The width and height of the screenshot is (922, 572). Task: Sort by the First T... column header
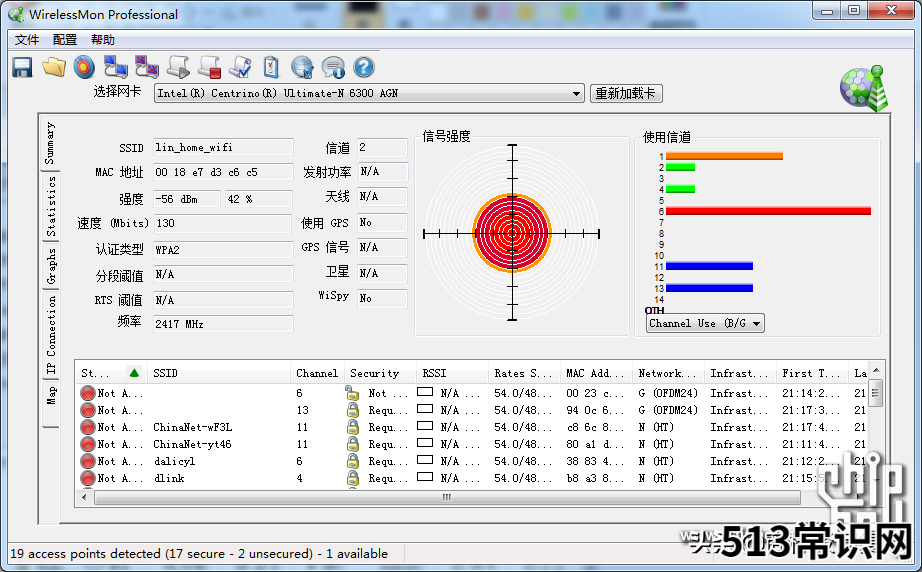tap(812, 373)
